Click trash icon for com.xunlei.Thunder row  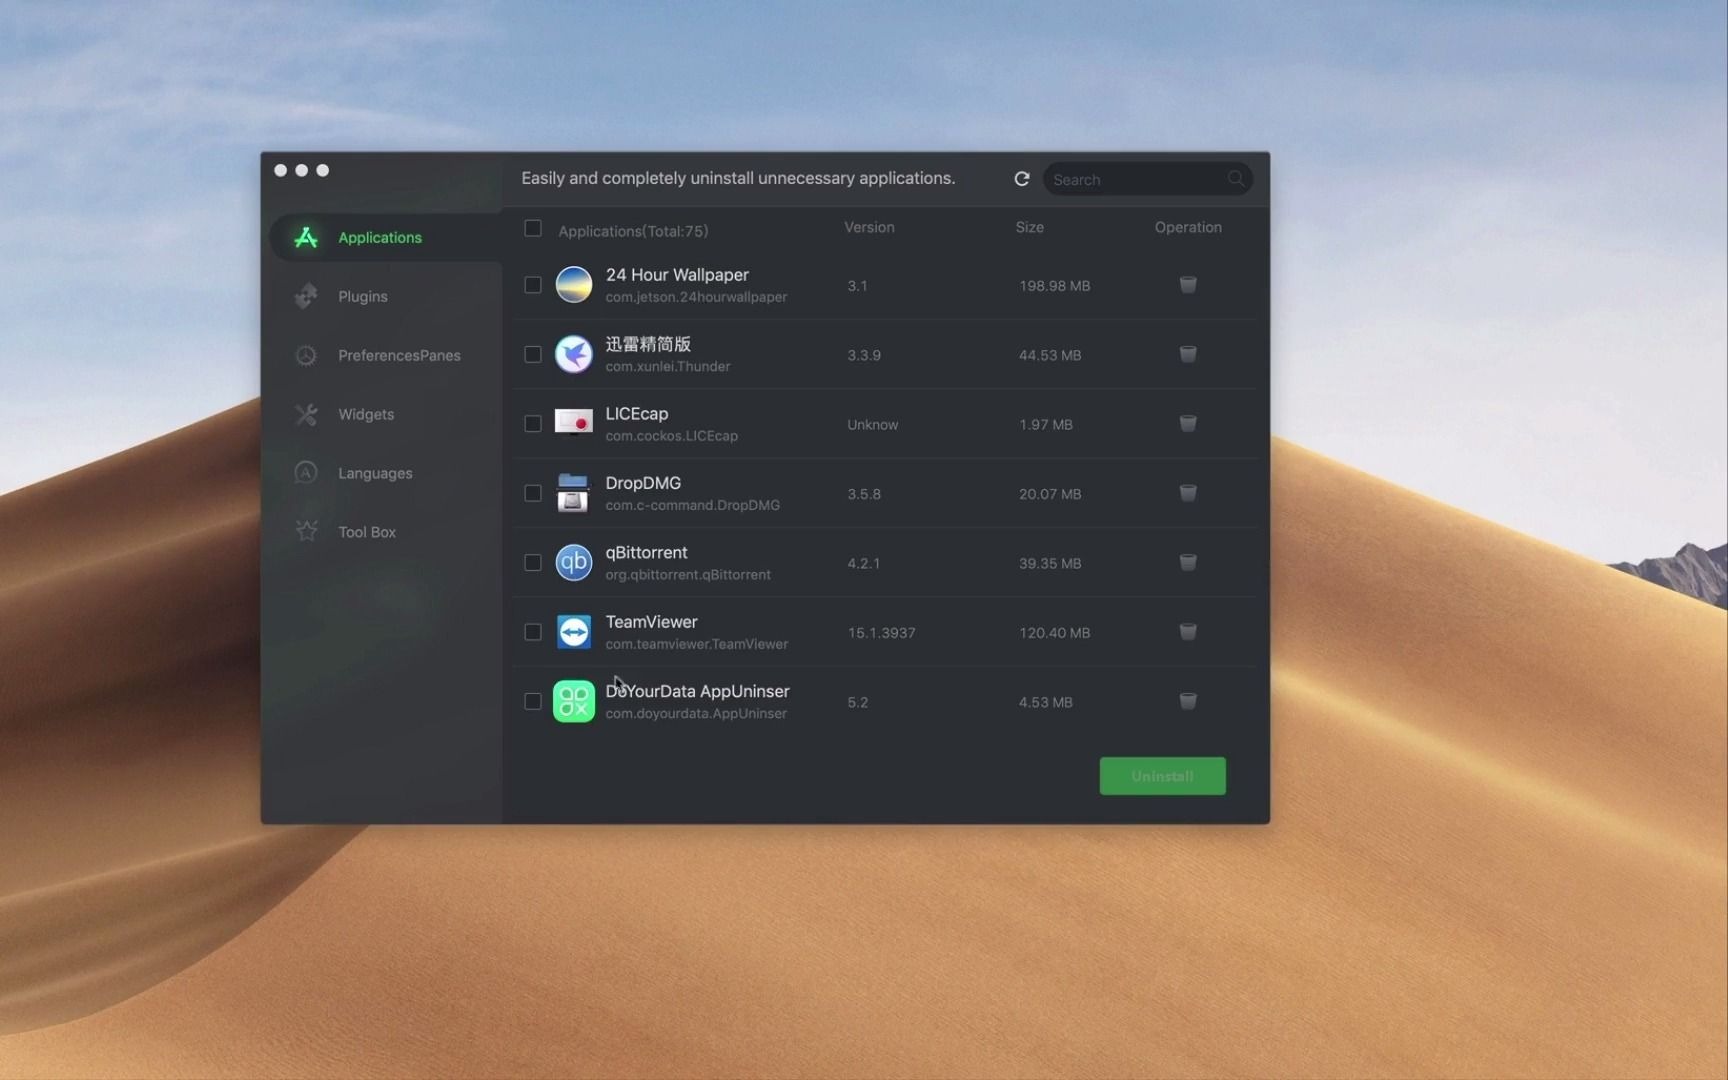(1188, 354)
